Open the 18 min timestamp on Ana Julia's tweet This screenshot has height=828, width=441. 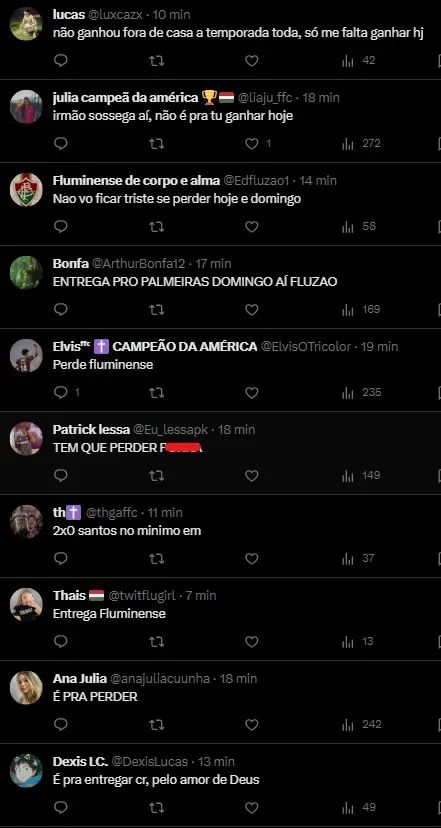[x=237, y=678]
